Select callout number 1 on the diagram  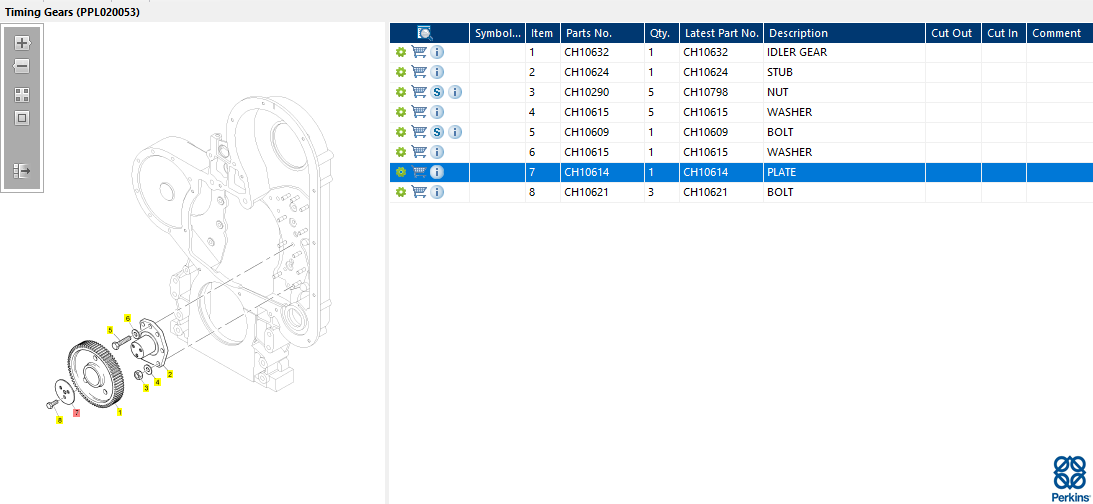tap(120, 411)
